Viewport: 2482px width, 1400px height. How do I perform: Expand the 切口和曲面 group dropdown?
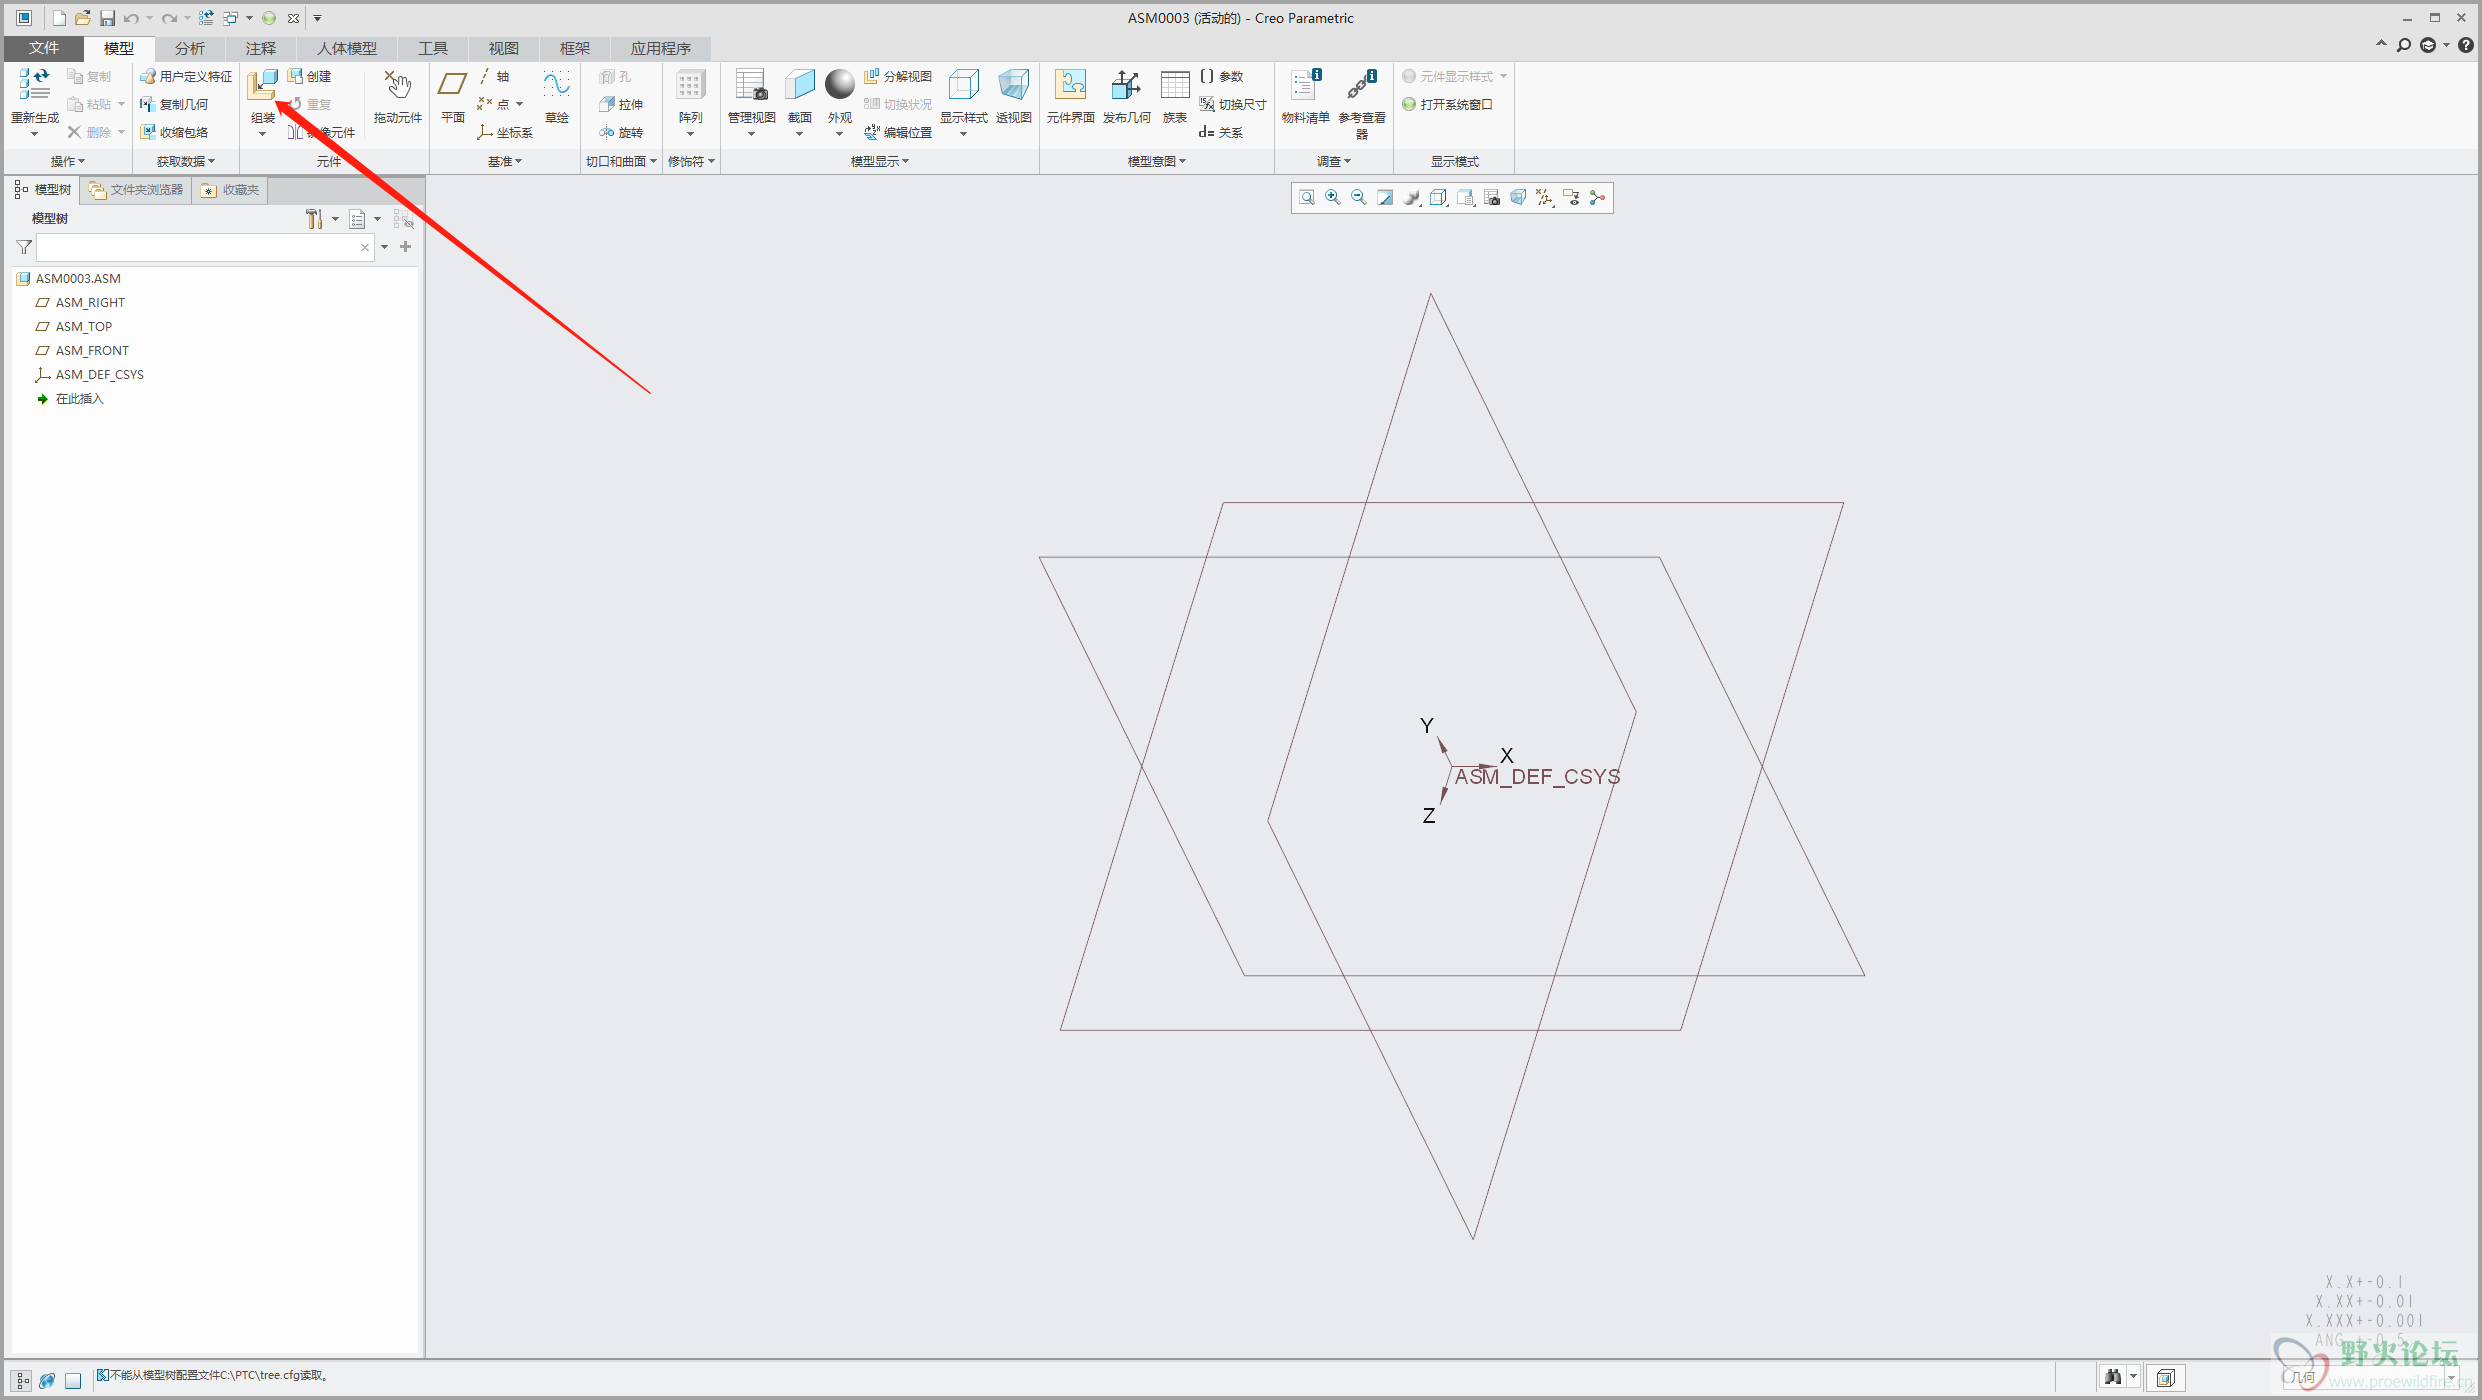(x=621, y=161)
